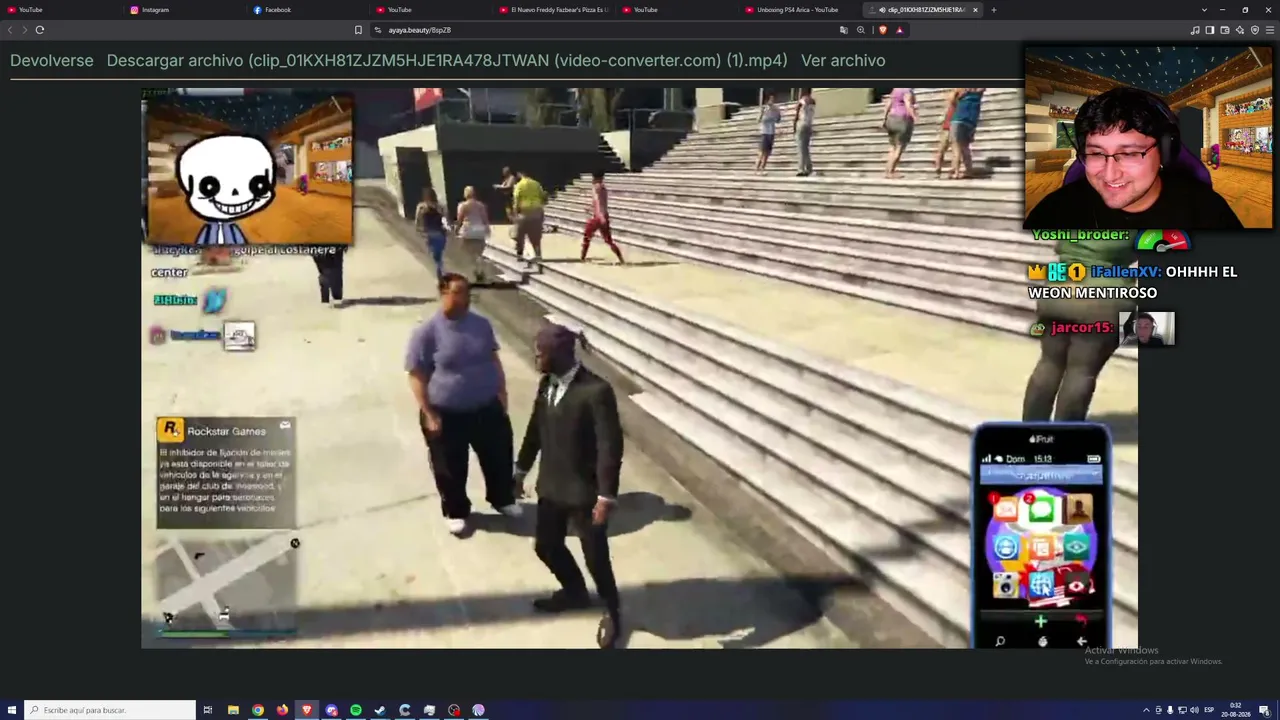Open a new browser tab with plus button
Viewport: 1280px width, 720px height.
[x=993, y=10]
